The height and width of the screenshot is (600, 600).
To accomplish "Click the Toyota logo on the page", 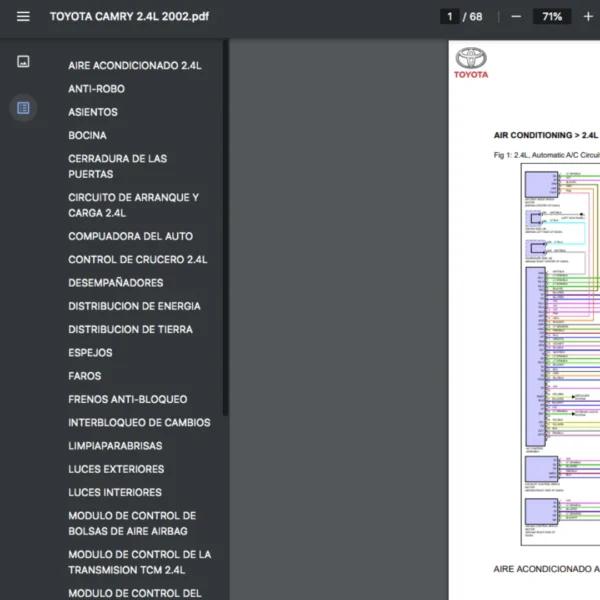I will tap(471, 62).
